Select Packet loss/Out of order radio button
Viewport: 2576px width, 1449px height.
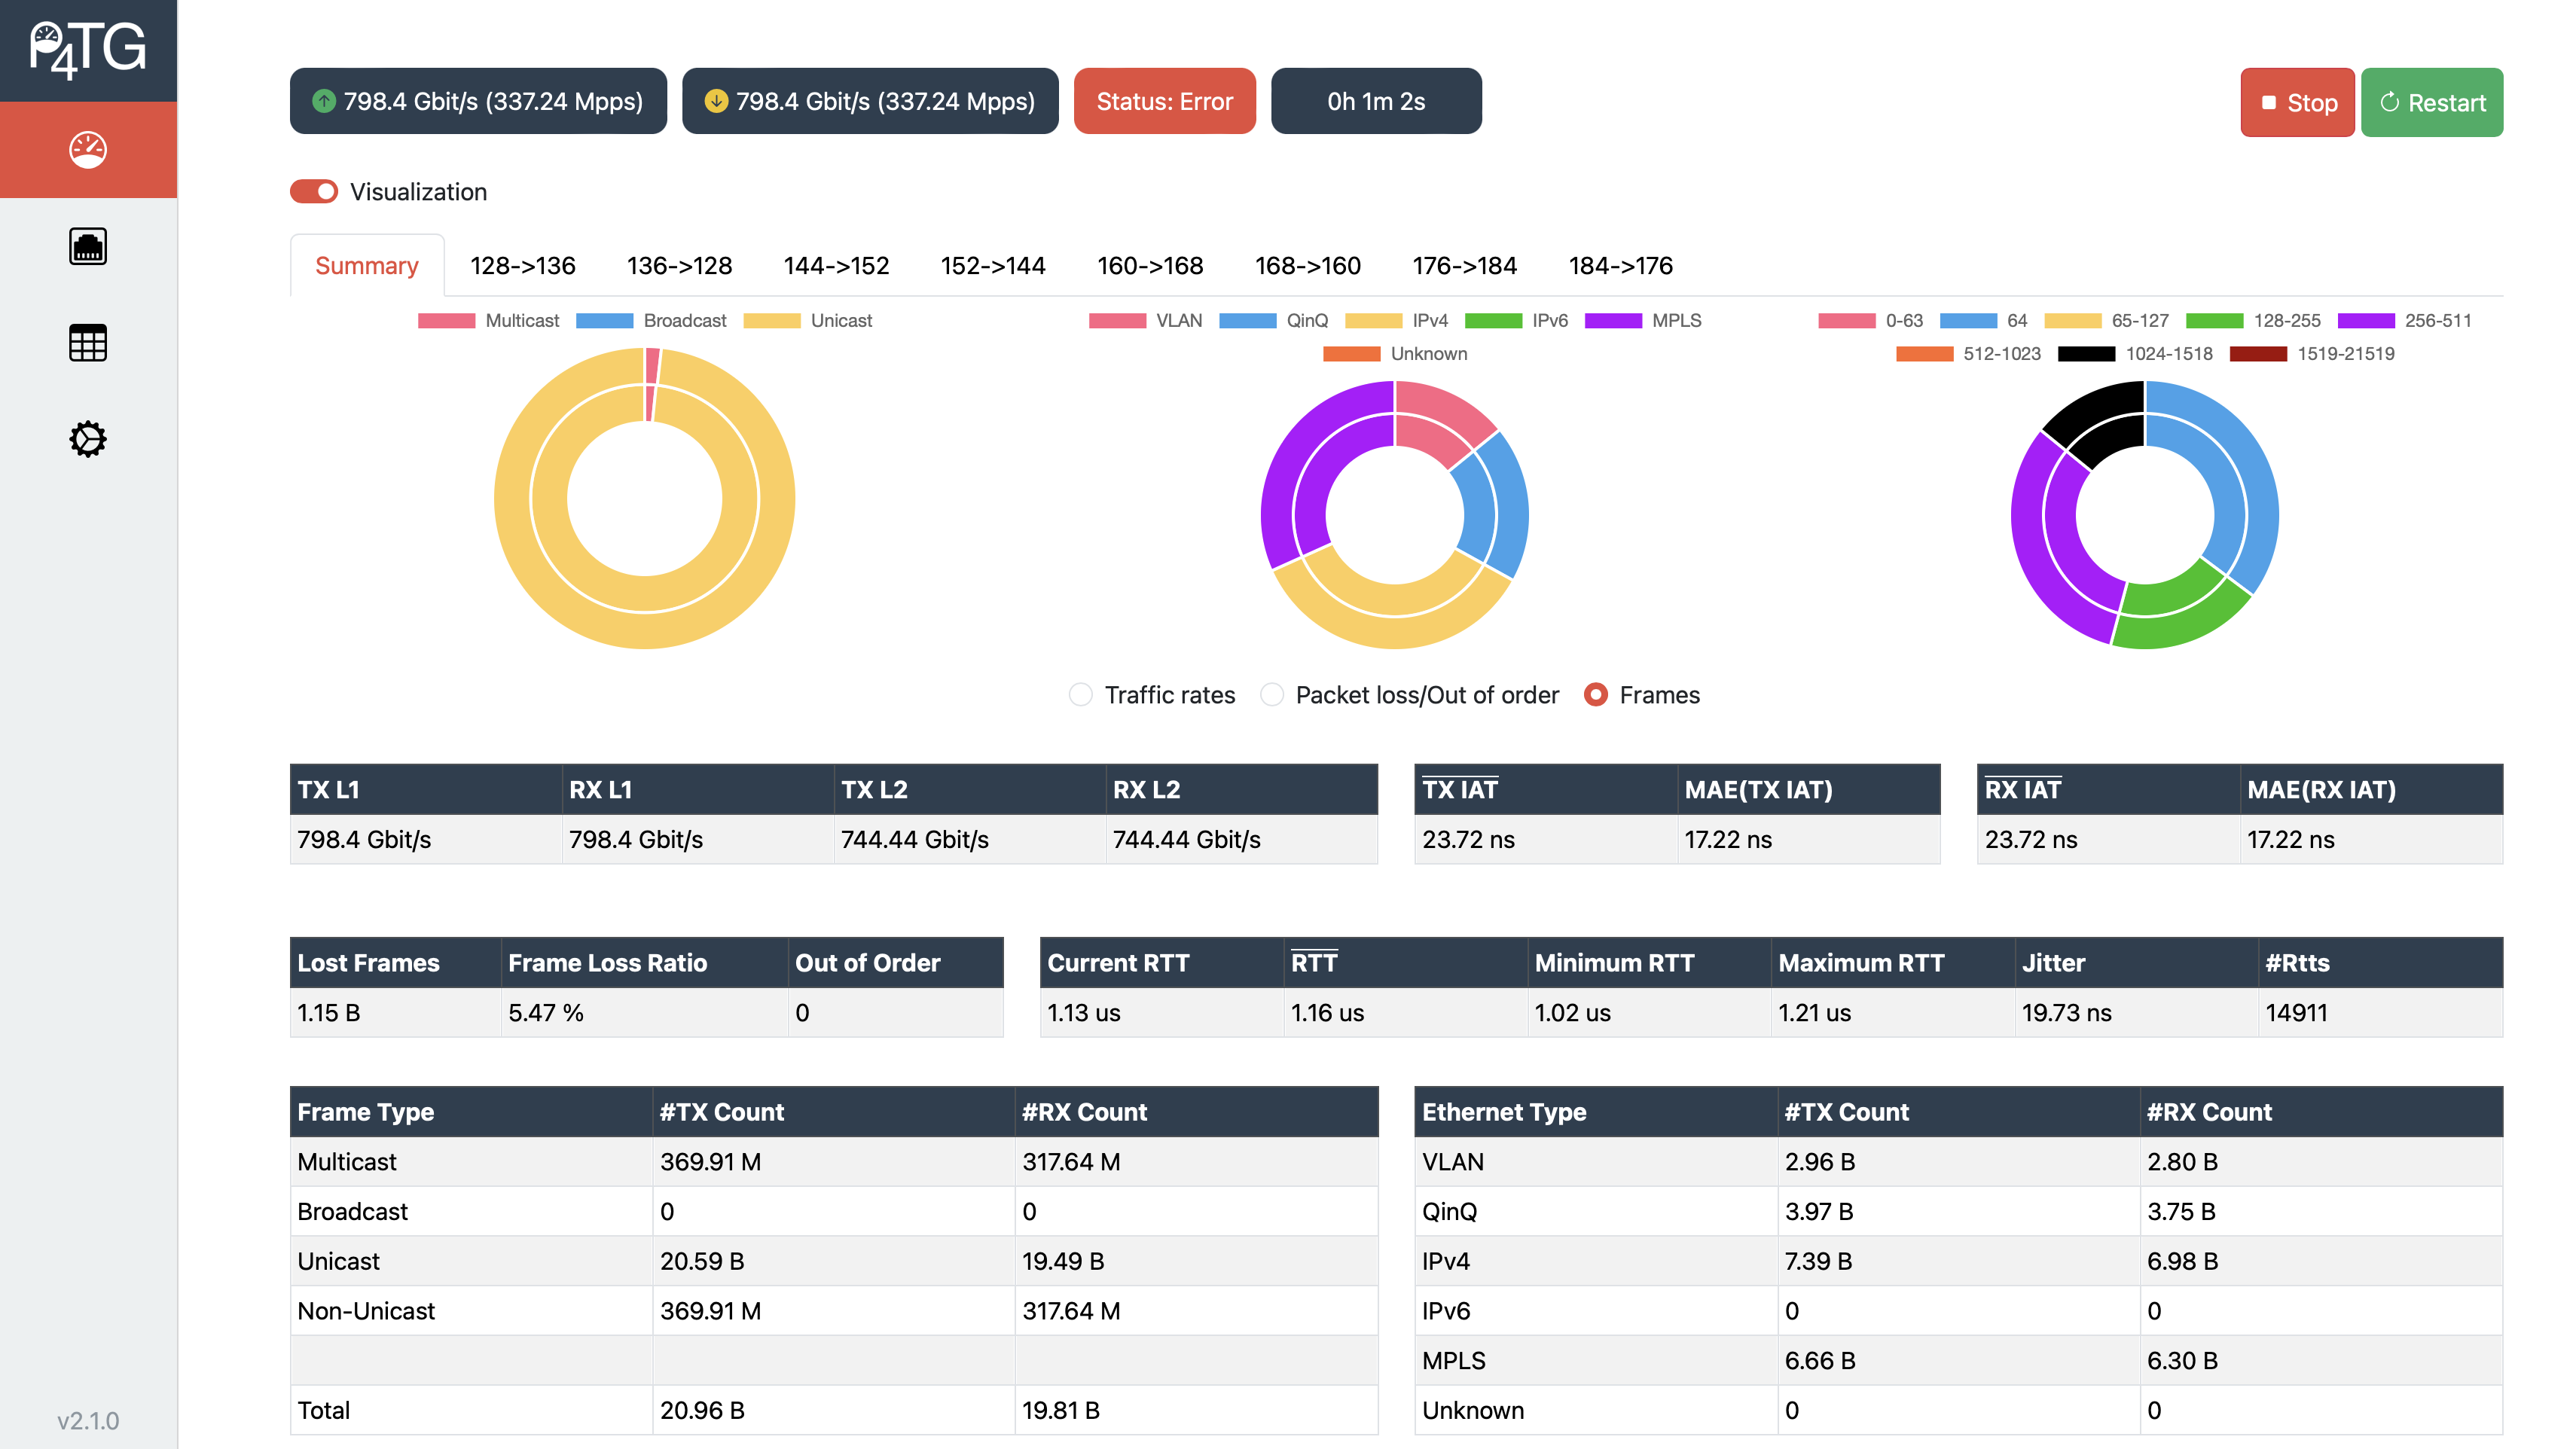coord(1272,694)
